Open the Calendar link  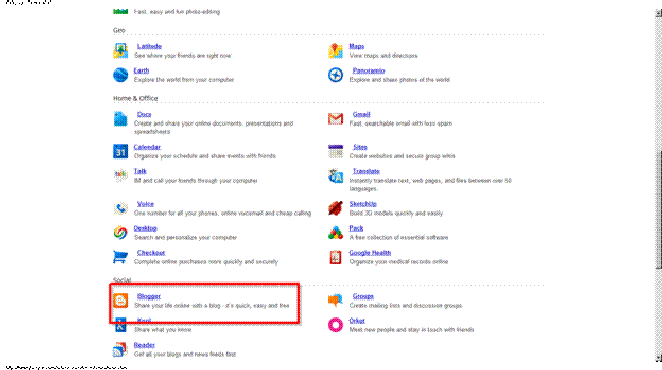pyautogui.click(x=147, y=147)
